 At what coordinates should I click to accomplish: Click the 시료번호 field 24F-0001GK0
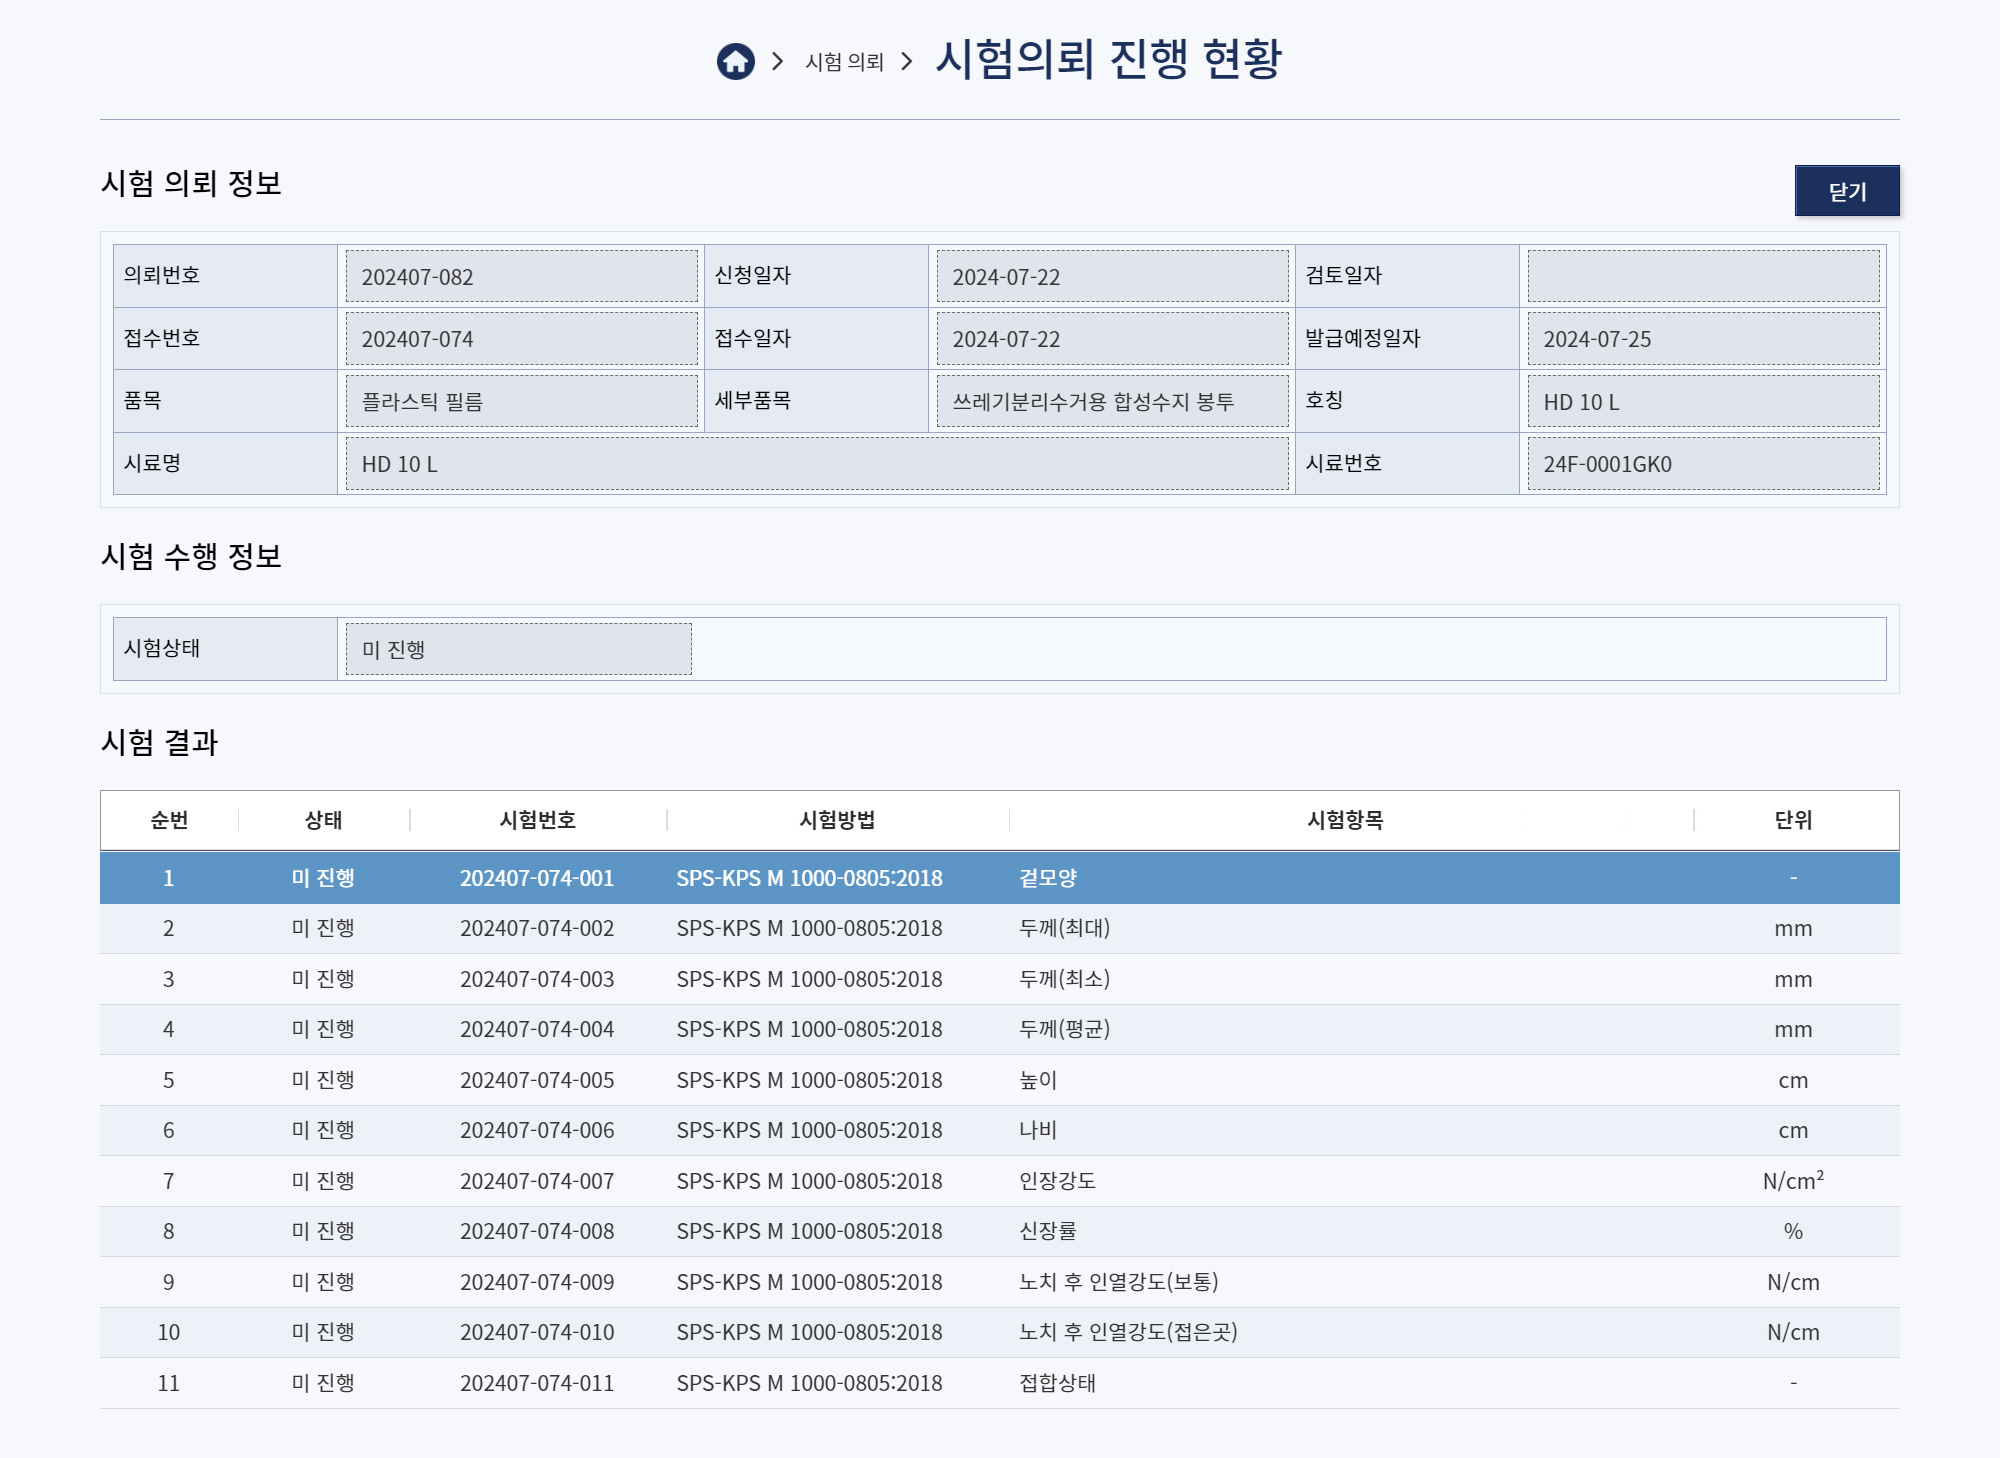click(x=1702, y=464)
